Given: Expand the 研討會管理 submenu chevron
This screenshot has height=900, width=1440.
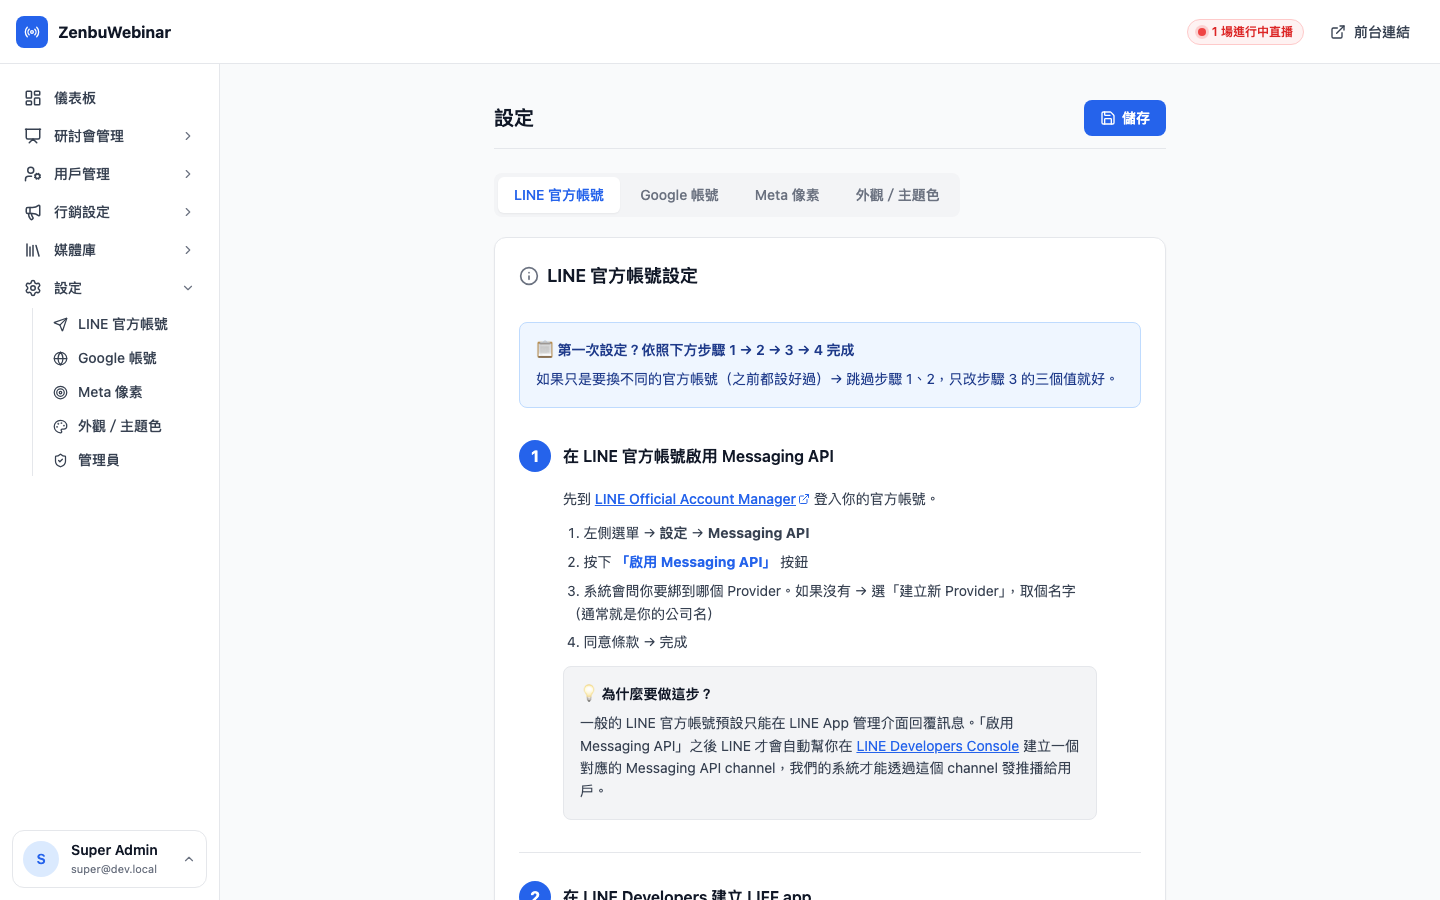Looking at the screenshot, I should coord(188,136).
